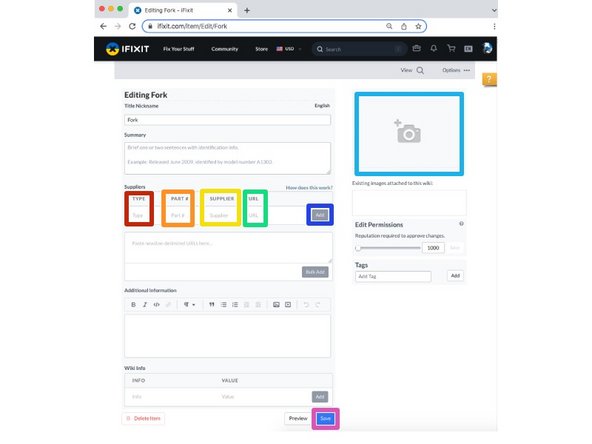Open Fix Your Stuff menu
Viewport: 592px width, 444px height.
pos(179,49)
